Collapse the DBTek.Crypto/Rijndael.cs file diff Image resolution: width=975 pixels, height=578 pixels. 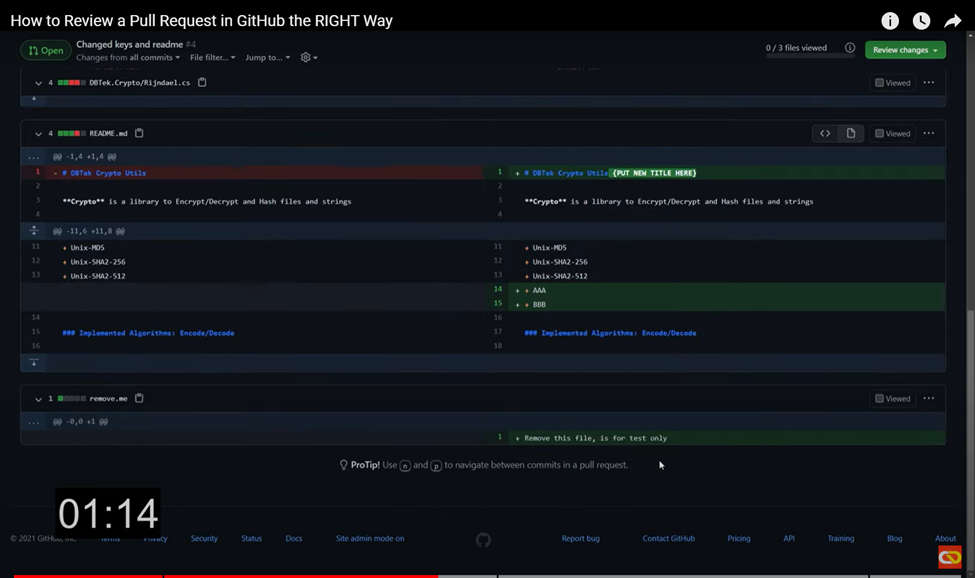pos(38,83)
